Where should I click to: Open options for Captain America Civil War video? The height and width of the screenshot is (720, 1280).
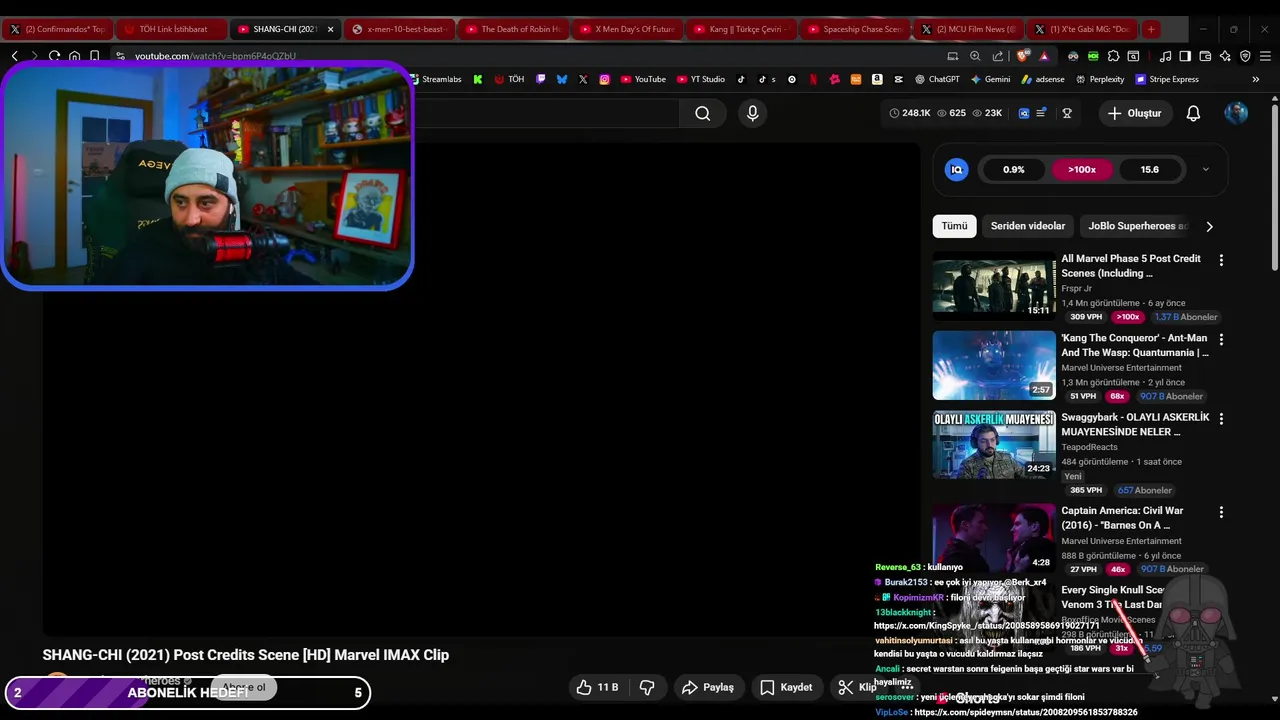click(1221, 512)
